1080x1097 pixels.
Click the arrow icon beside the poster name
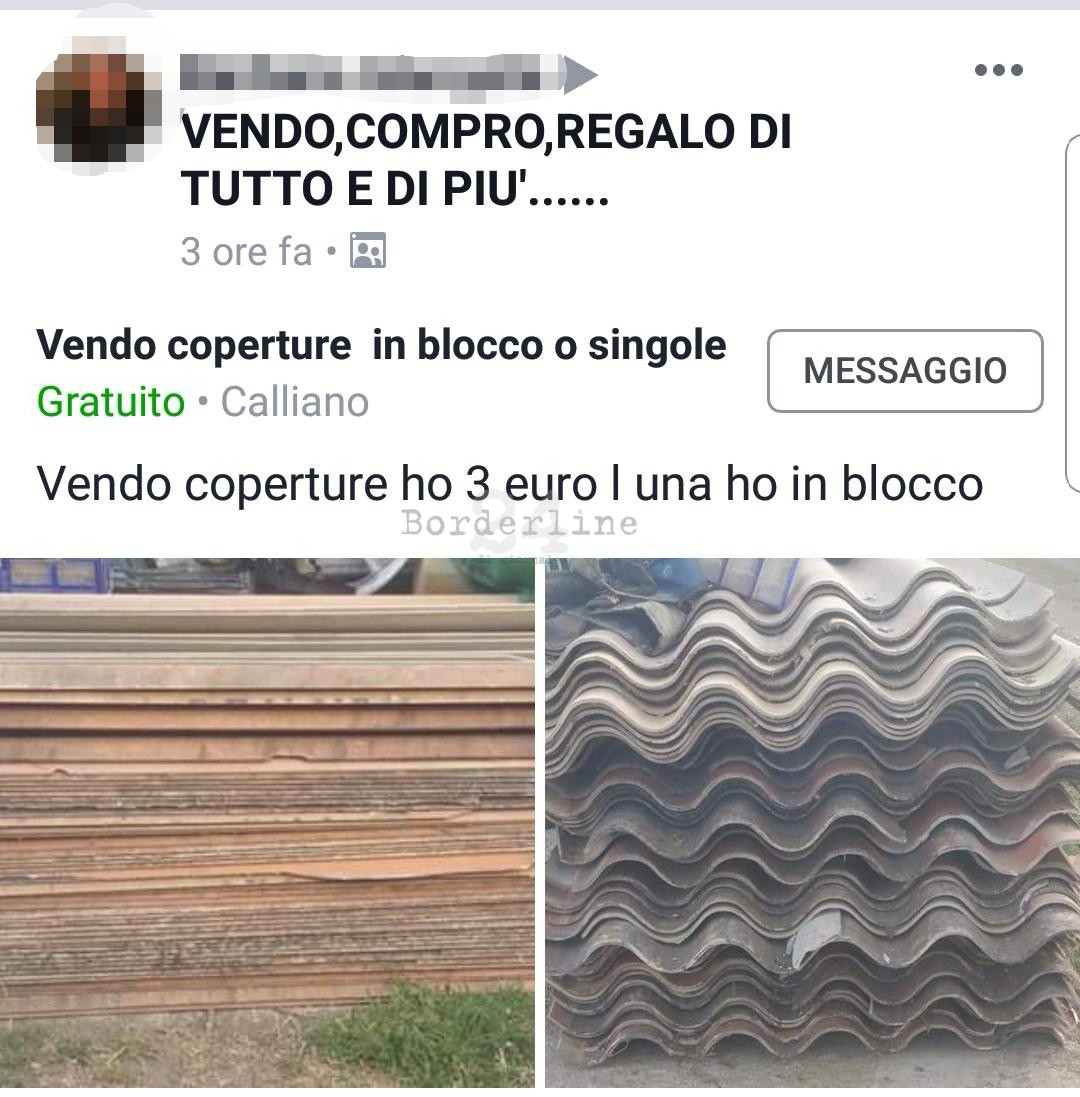click(581, 74)
